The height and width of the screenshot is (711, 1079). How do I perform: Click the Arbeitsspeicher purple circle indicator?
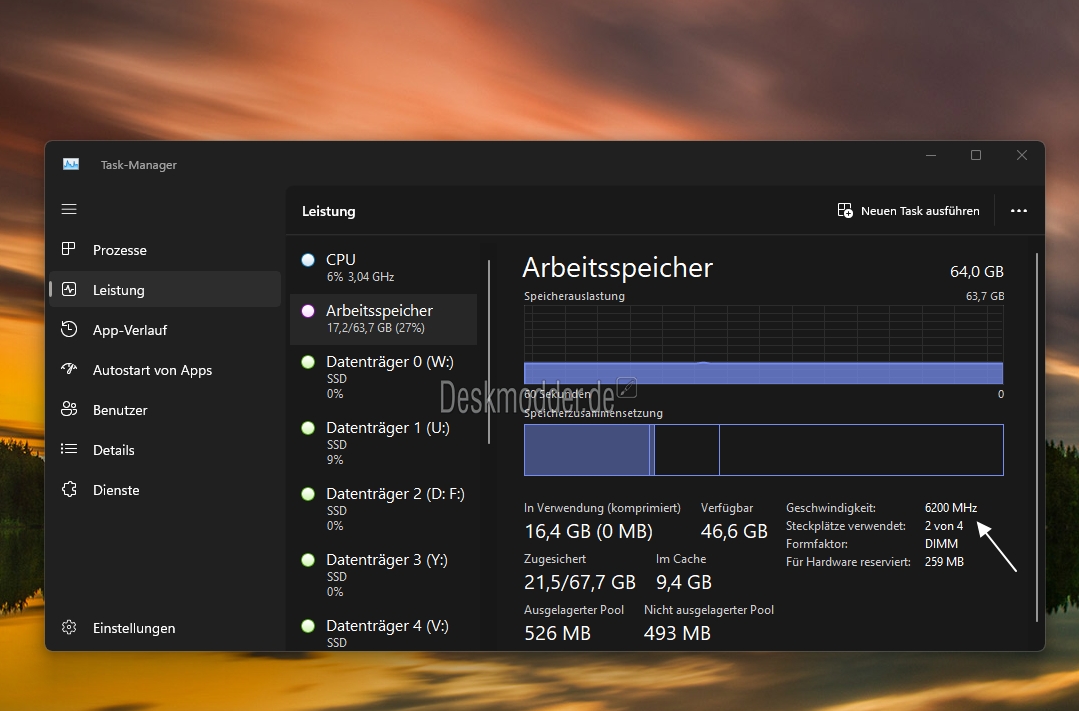tap(308, 311)
